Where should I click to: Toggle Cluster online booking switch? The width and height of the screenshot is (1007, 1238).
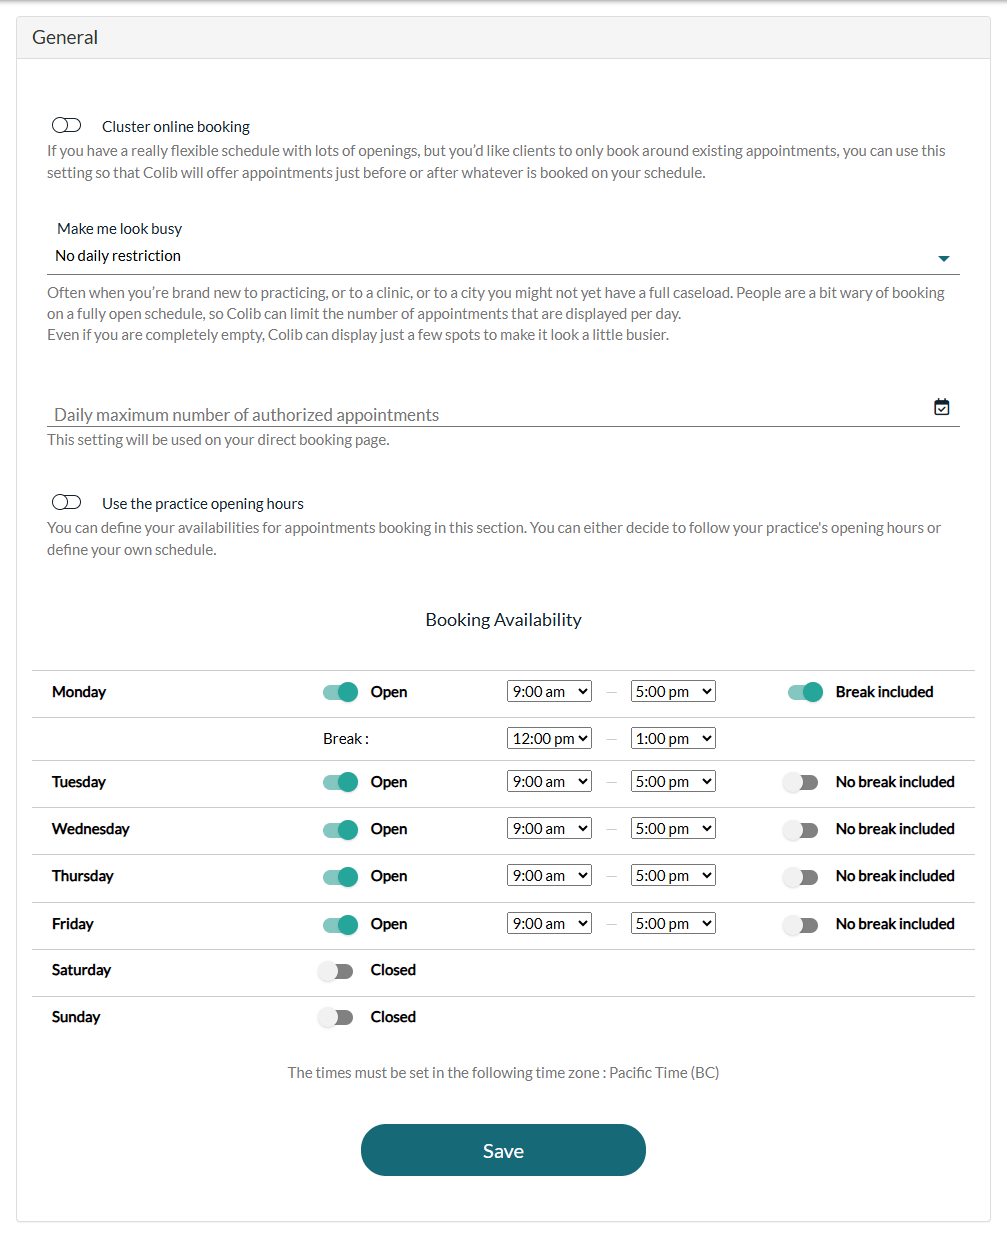(x=66, y=125)
